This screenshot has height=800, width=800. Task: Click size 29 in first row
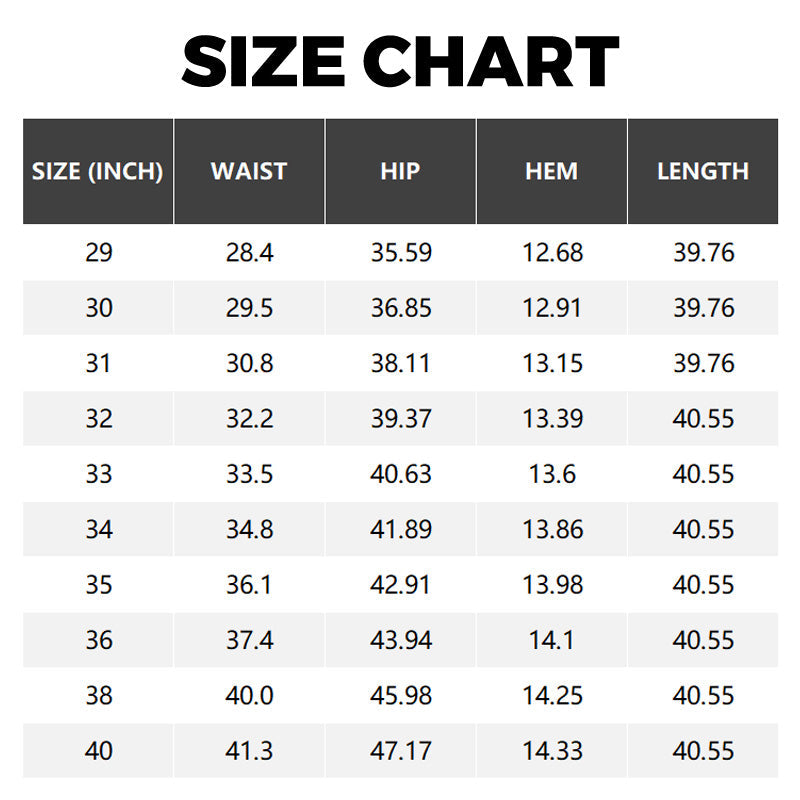pos(98,253)
